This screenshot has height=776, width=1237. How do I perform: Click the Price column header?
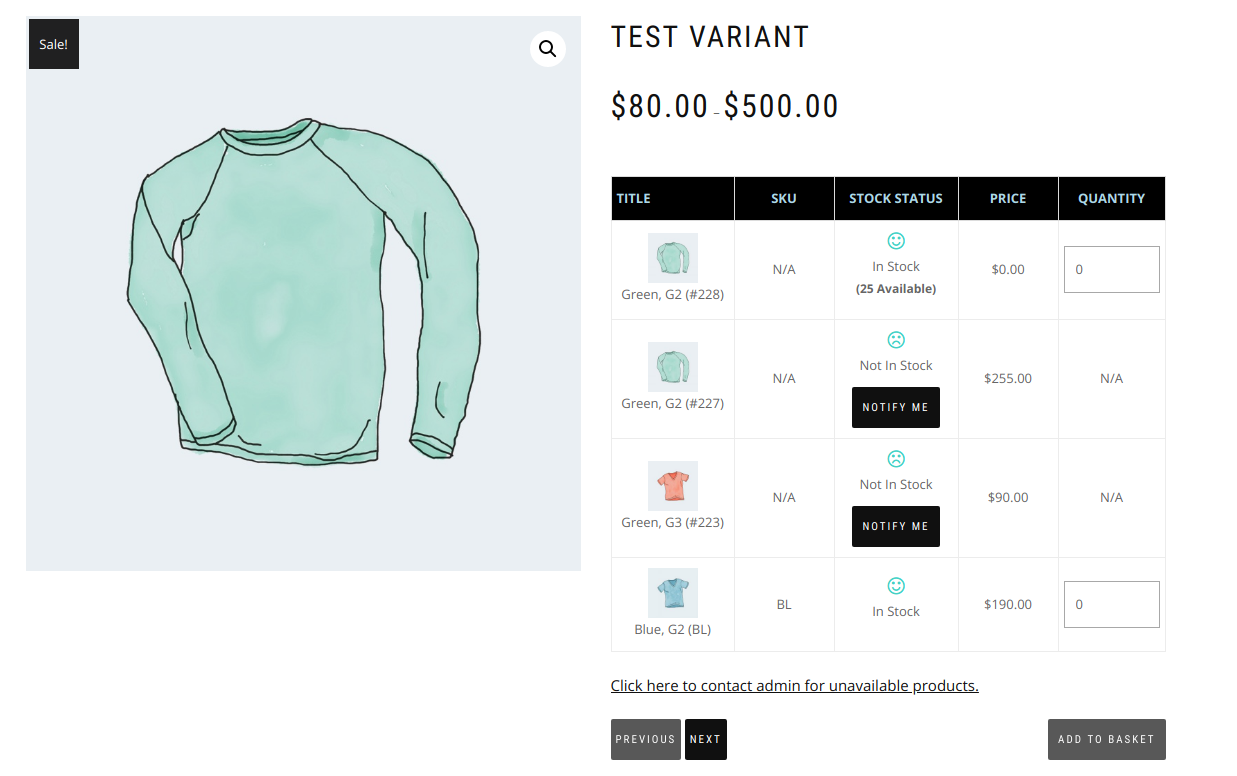(x=1008, y=198)
